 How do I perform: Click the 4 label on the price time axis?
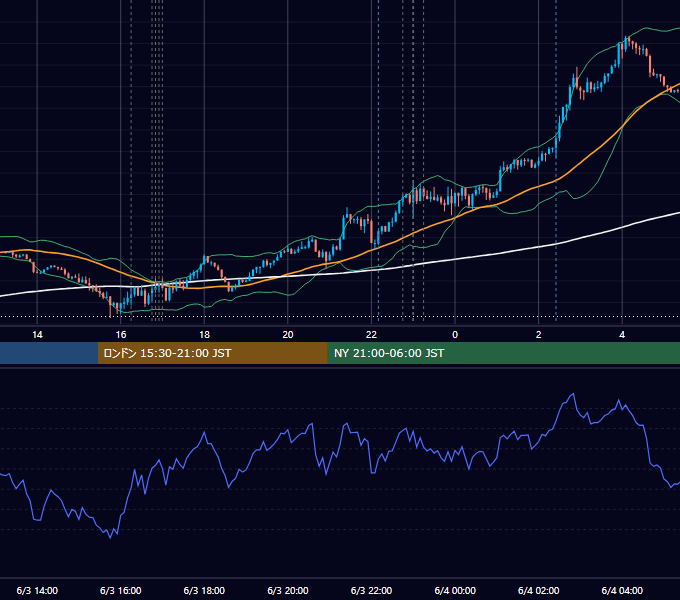622,335
